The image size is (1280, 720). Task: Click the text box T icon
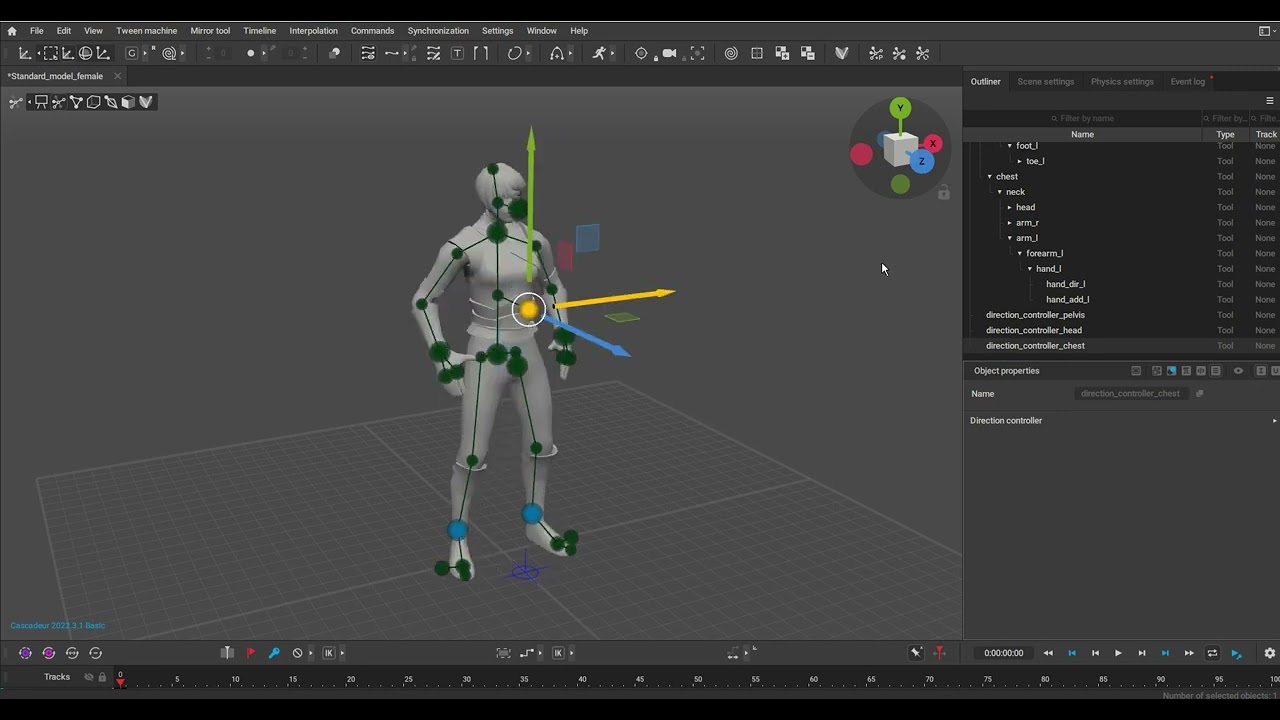pyautogui.click(x=458, y=53)
